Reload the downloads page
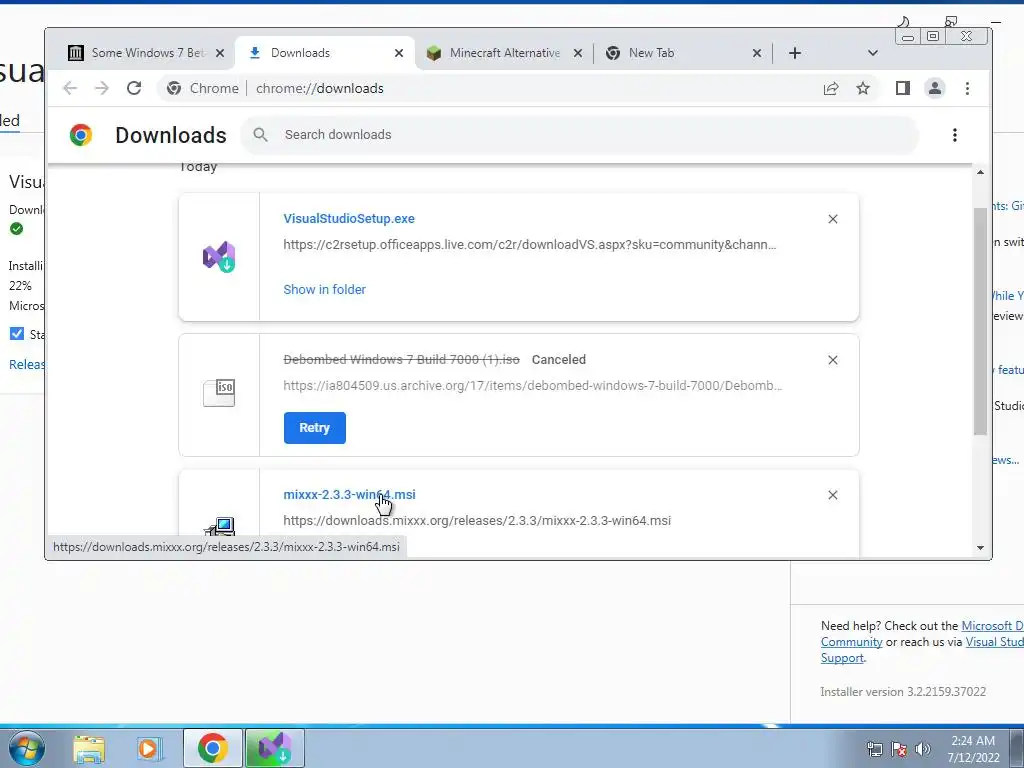 tap(134, 88)
